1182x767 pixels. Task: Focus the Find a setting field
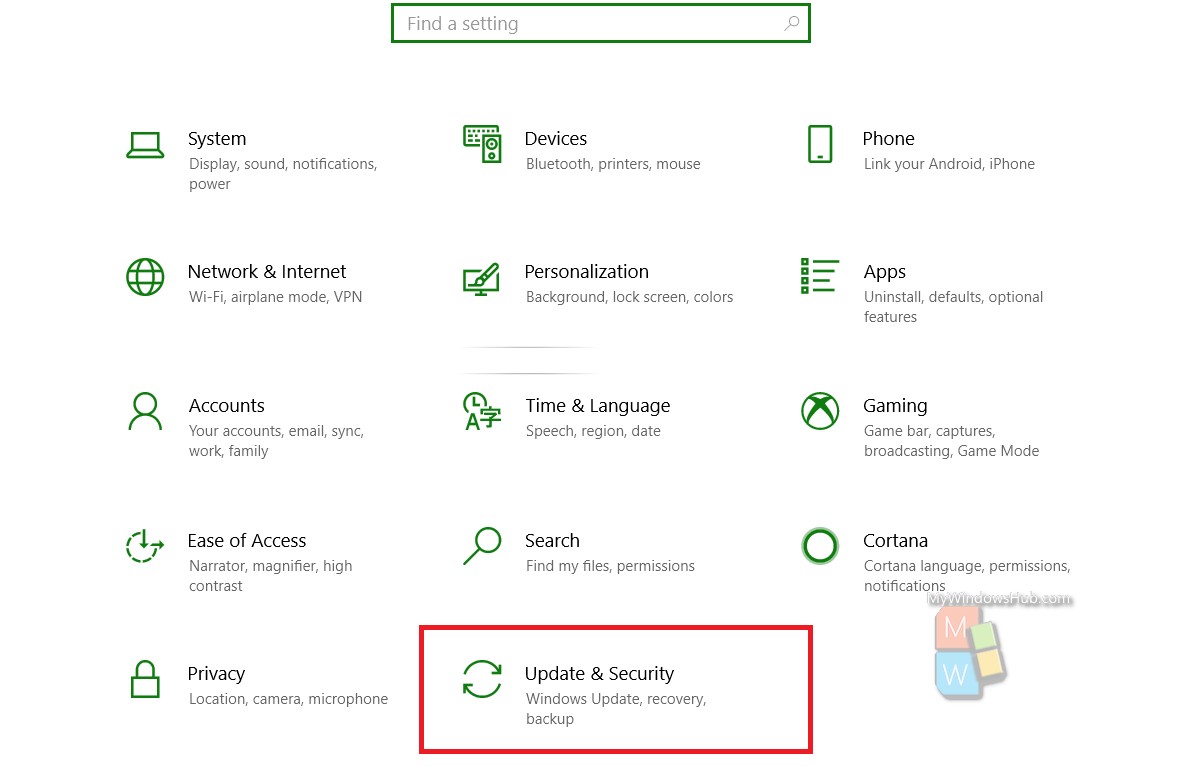pyautogui.click(x=601, y=23)
